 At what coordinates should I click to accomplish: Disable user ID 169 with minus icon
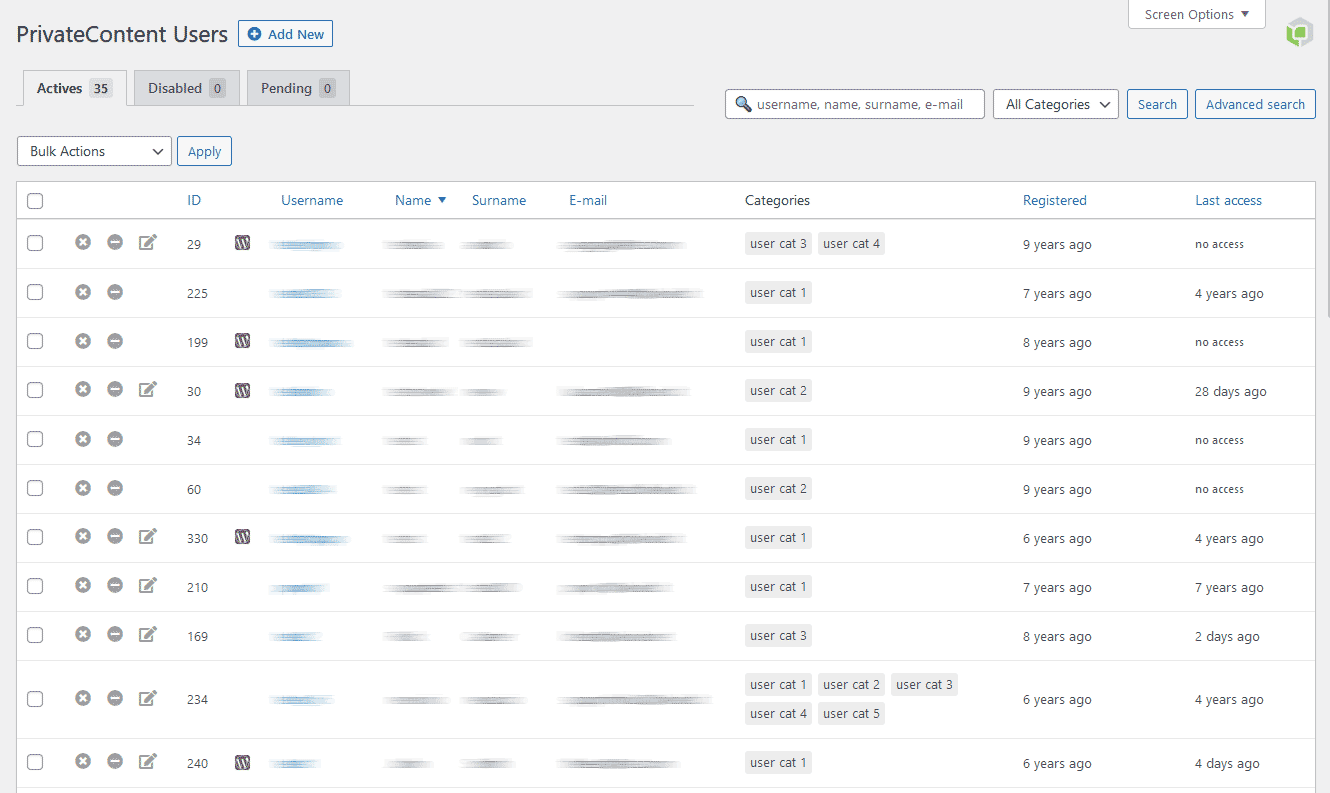coord(115,634)
